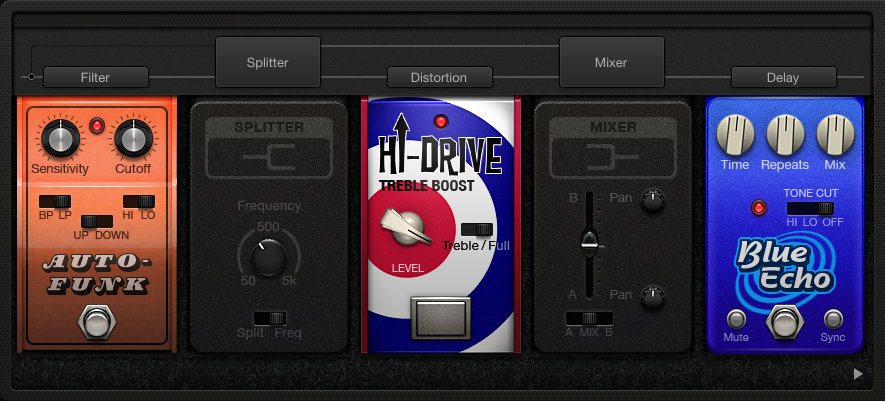Viewport: 886px width, 402px height.
Task: Click the red LED on Blue Echo
Action: pyautogui.click(x=759, y=208)
